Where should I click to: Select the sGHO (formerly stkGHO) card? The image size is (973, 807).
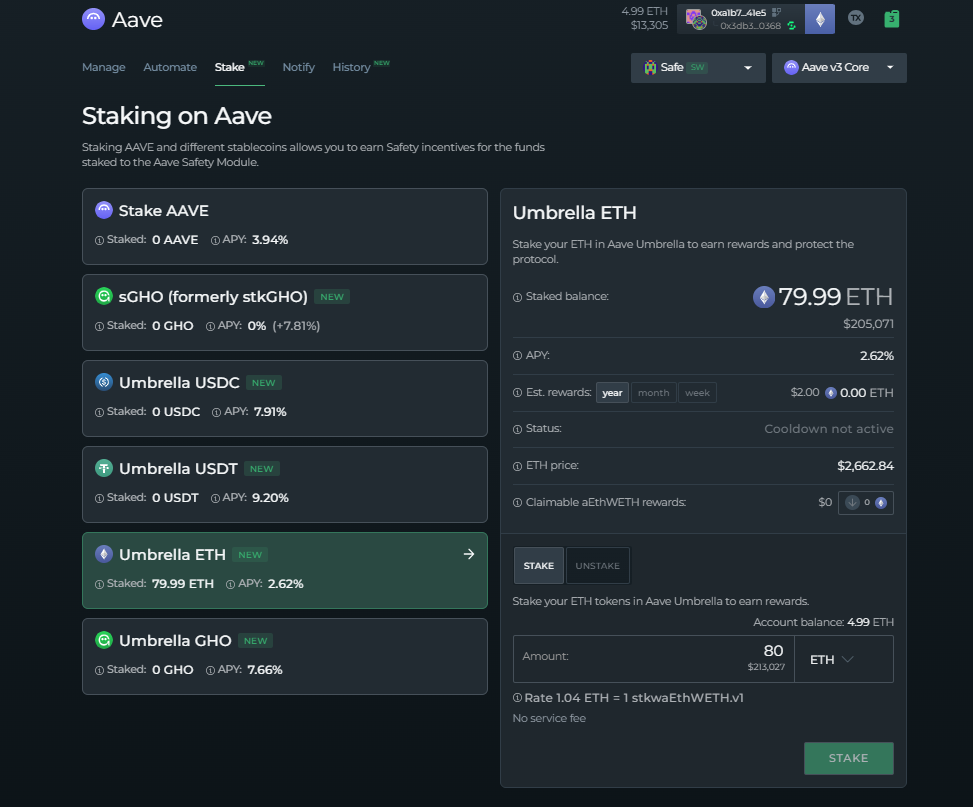coord(285,313)
